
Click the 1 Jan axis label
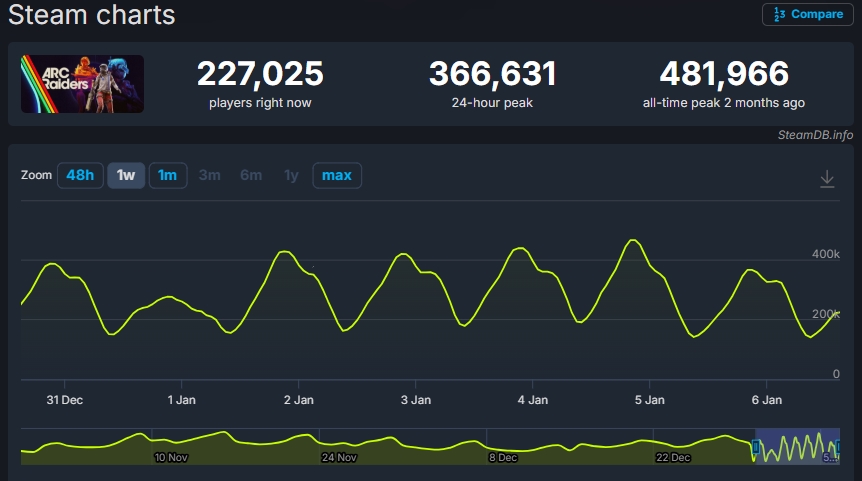[181, 400]
